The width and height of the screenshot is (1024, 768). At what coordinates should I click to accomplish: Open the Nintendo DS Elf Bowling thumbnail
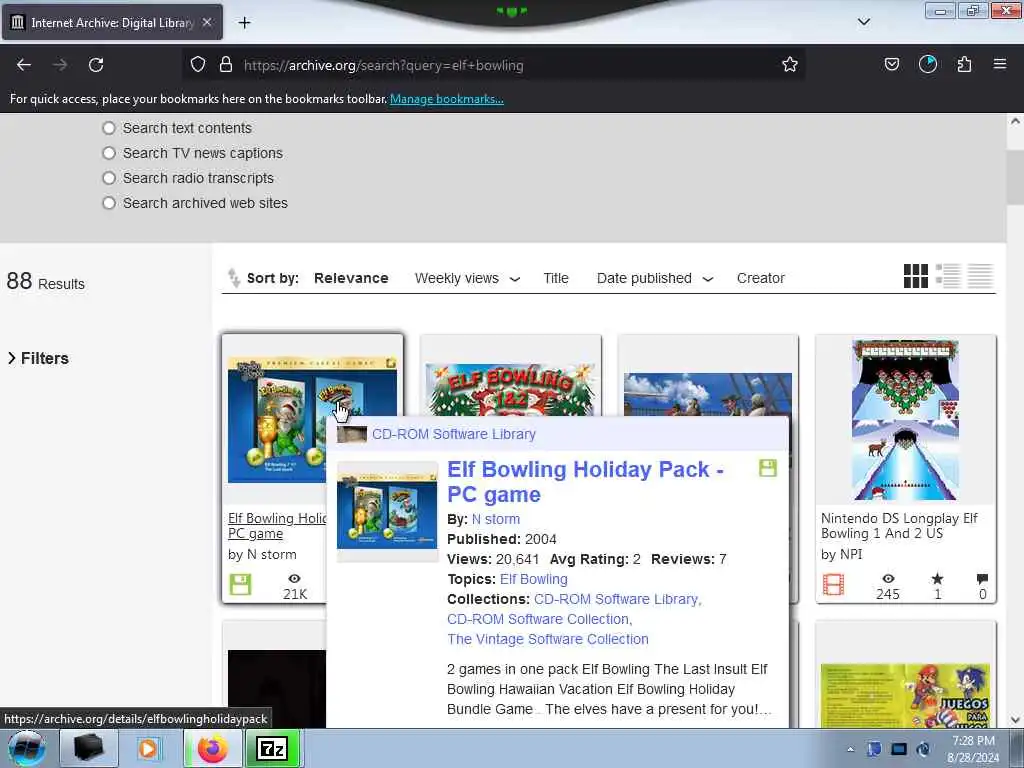905,420
